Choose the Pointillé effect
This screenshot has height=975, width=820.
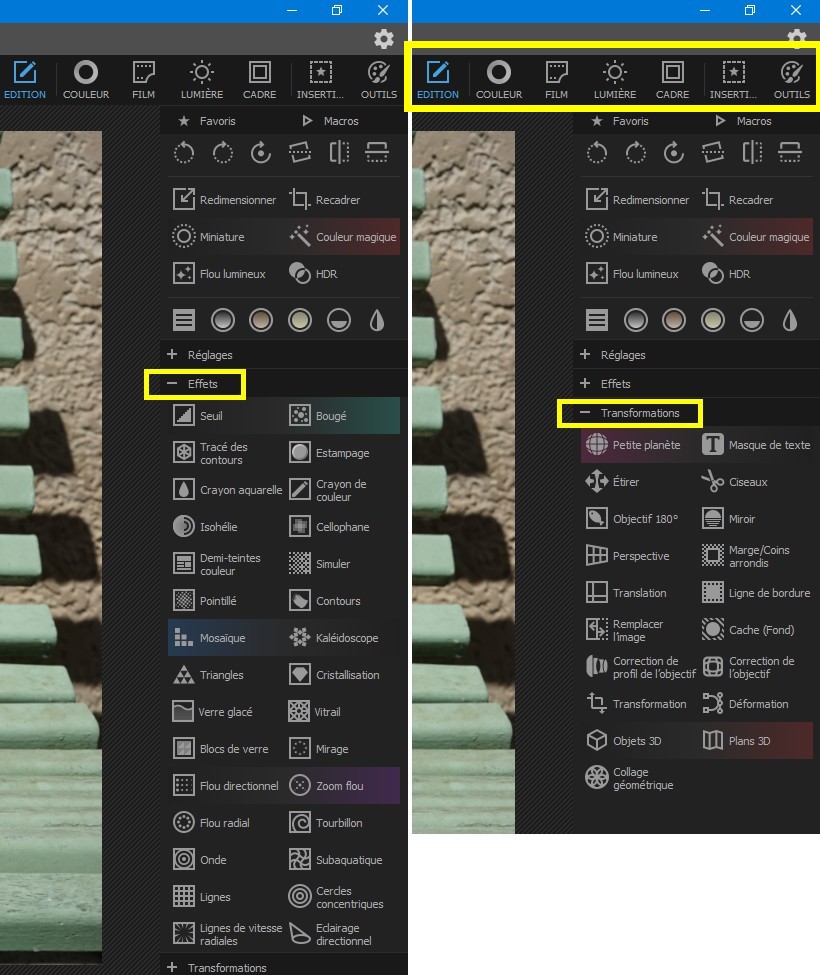click(x=204, y=601)
